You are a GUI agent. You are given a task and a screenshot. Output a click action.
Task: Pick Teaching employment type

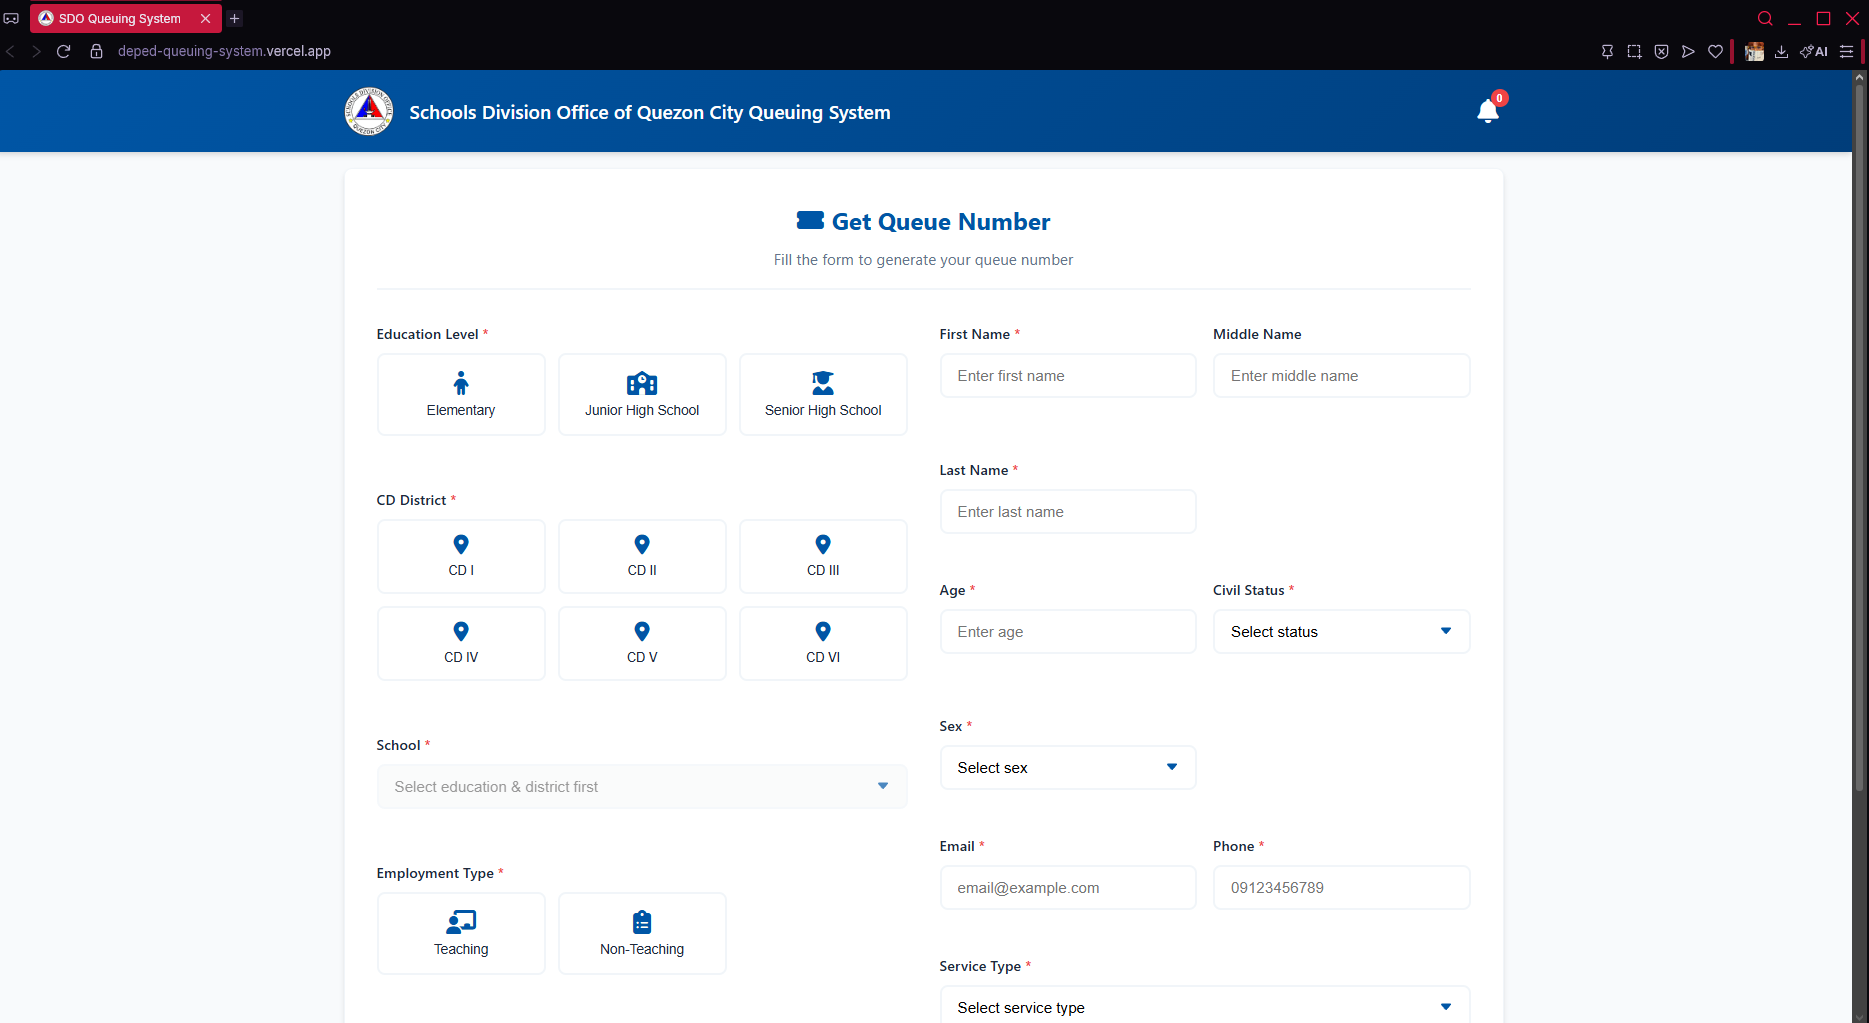click(461, 933)
